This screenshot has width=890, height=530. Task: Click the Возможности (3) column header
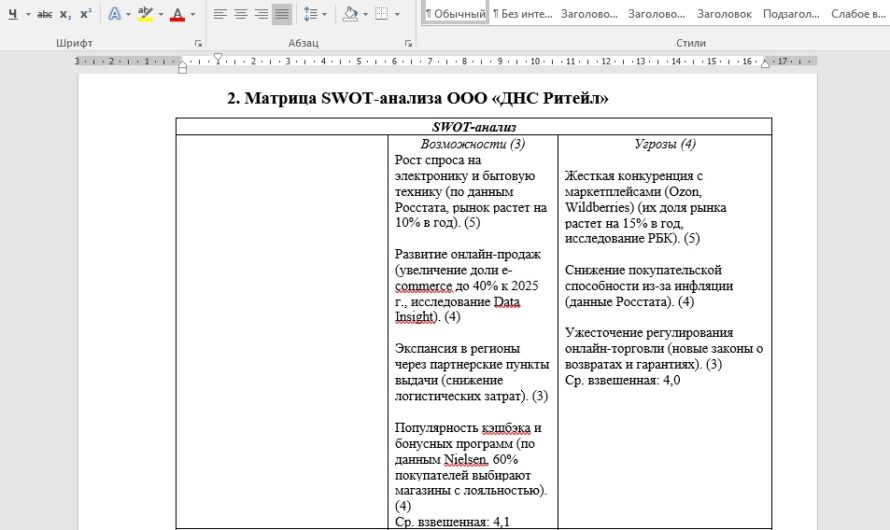pyautogui.click(x=473, y=144)
